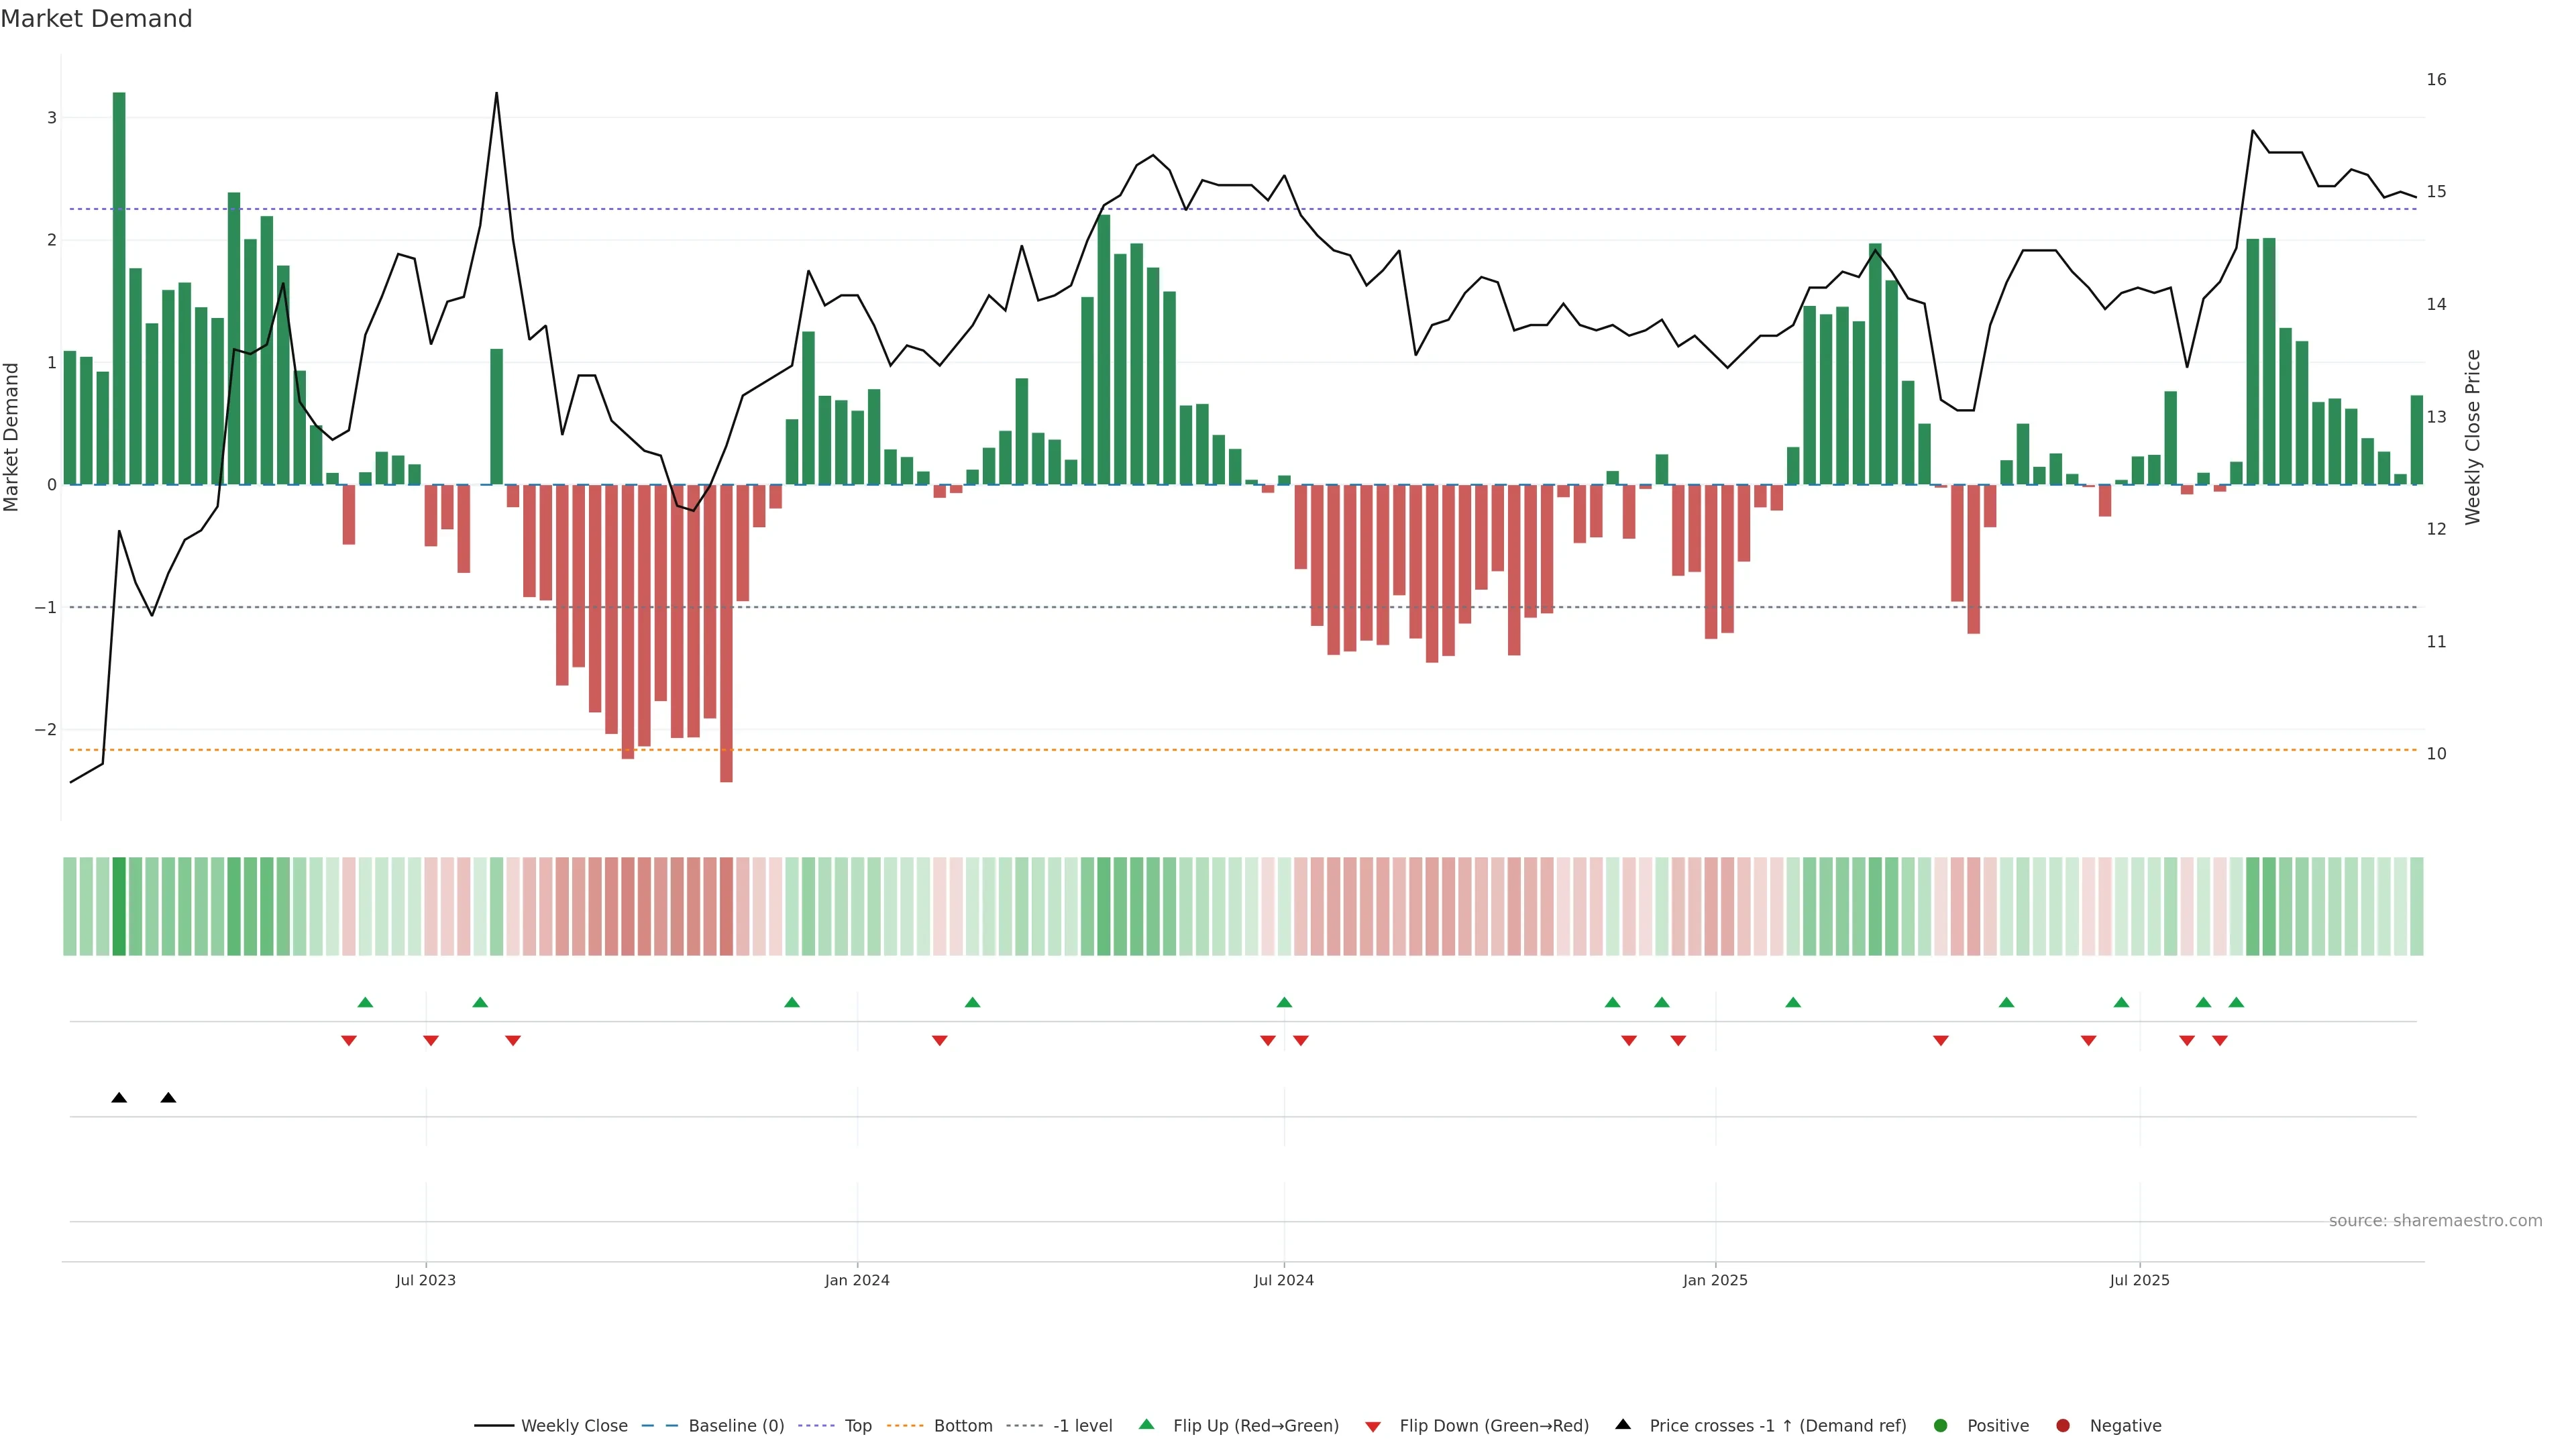
Task: Click the Jul 2024 axis label
Action: pyautogui.click(x=1284, y=1280)
